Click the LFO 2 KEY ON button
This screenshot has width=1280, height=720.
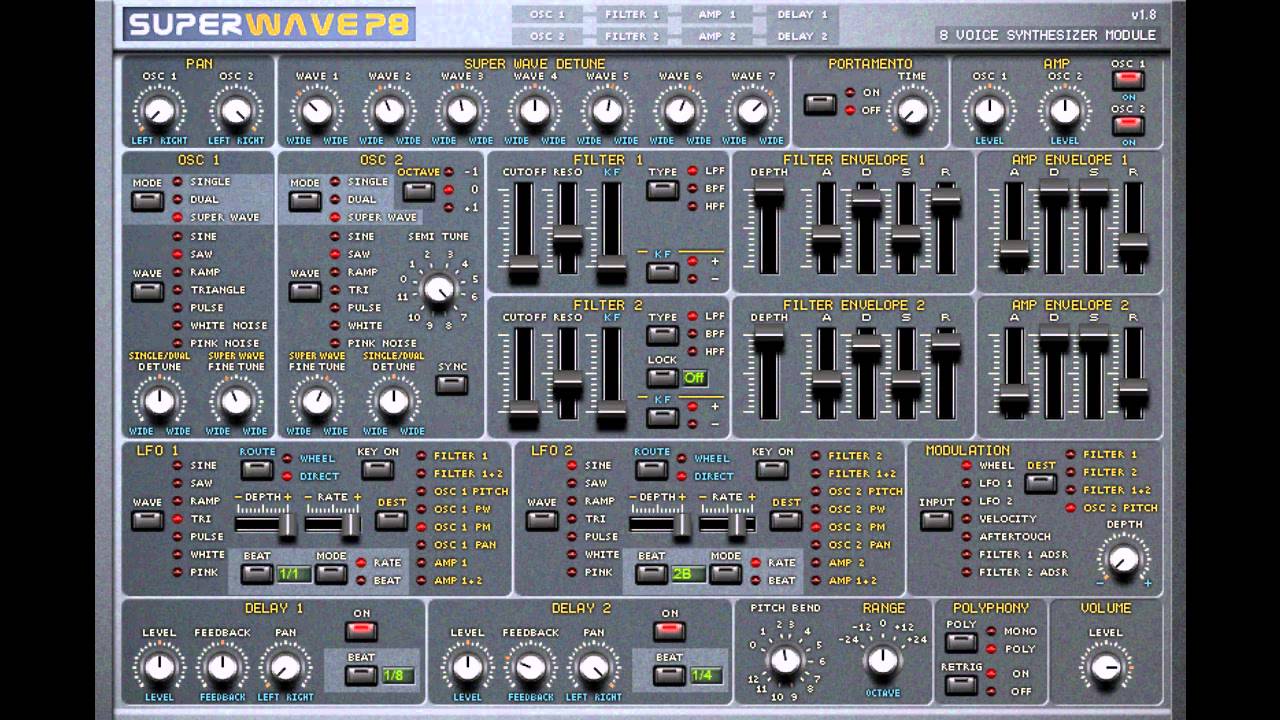(772, 470)
